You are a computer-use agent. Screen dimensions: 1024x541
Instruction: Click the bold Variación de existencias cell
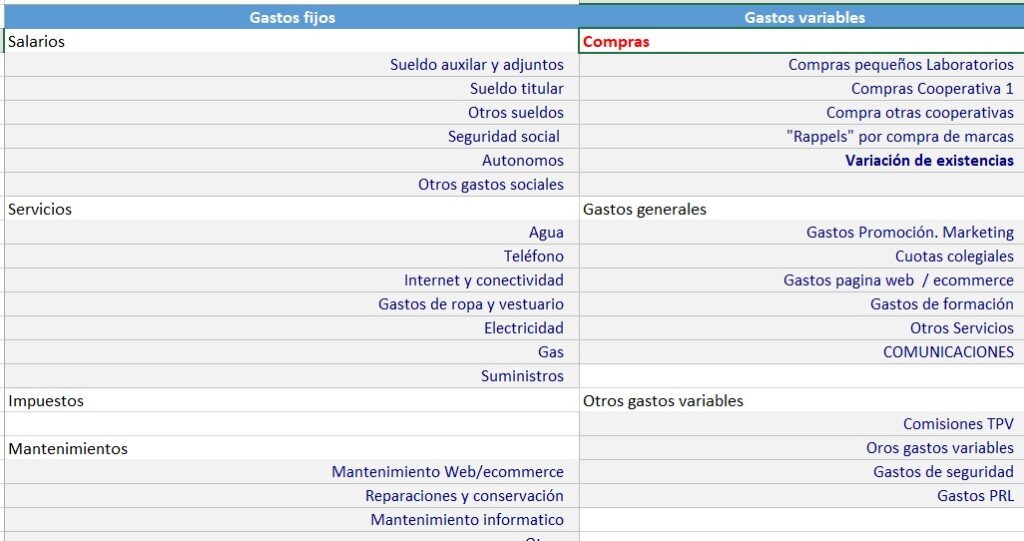tap(801, 161)
